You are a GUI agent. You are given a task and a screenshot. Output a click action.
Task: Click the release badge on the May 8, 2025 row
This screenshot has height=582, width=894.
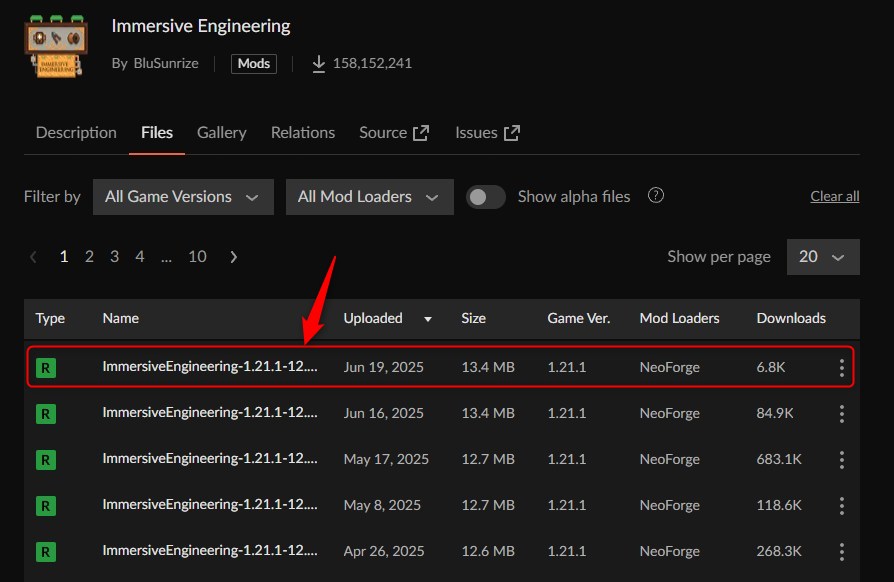click(x=46, y=506)
